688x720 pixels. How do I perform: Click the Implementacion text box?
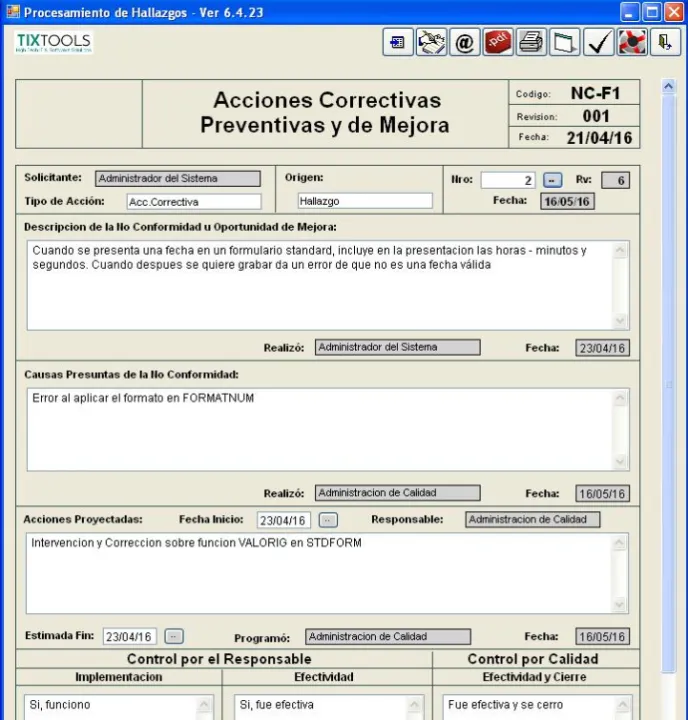(118, 706)
